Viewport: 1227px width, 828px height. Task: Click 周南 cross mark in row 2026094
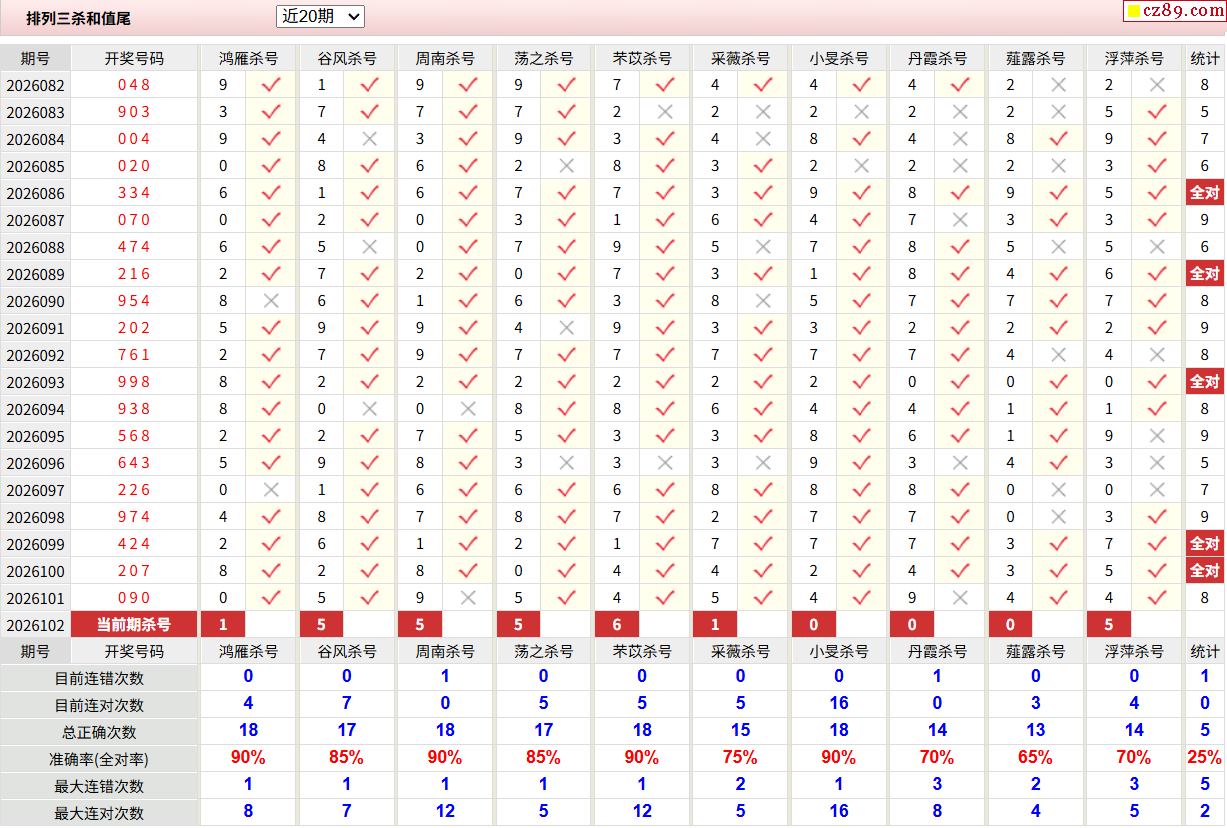pyautogui.click(x=468, y=409)
